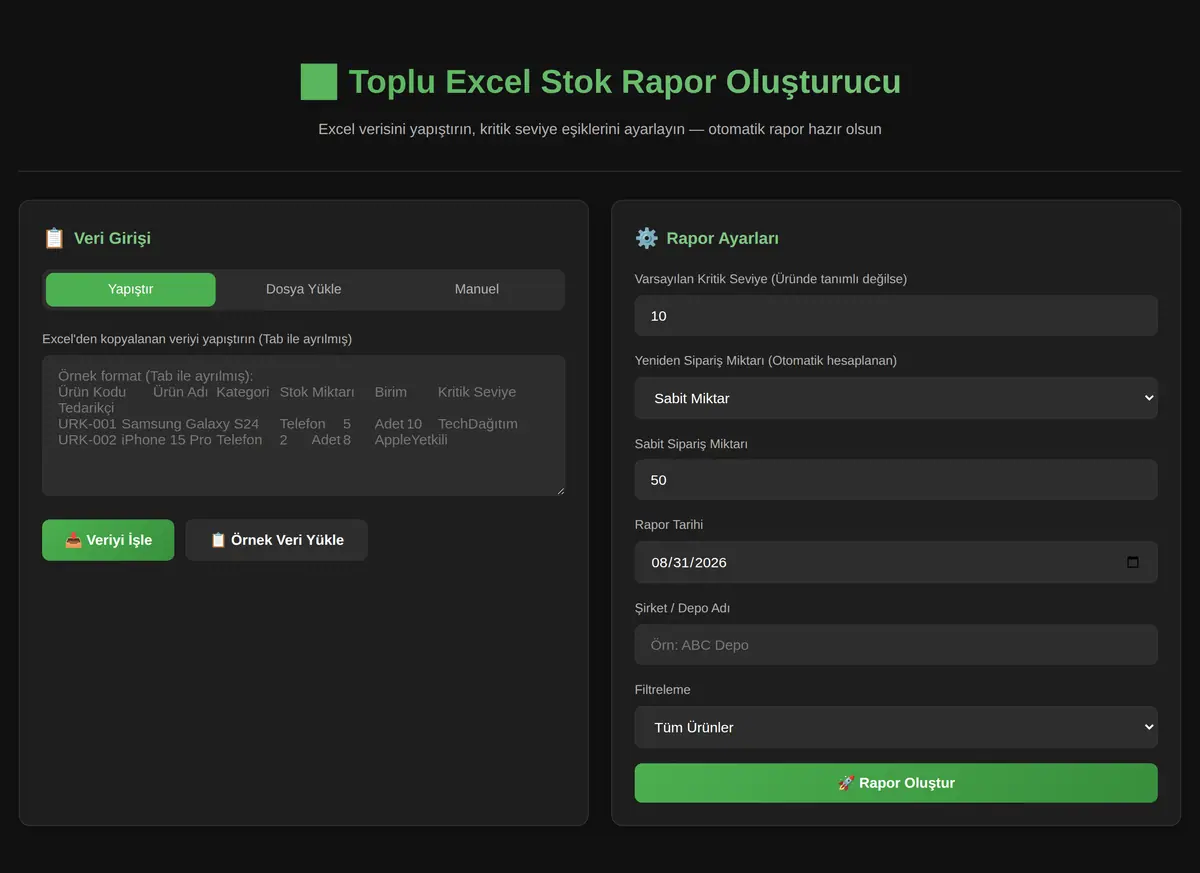
Task: Open the calendar picker icon in Rapor Tarihi
Action: [1133, 562]
